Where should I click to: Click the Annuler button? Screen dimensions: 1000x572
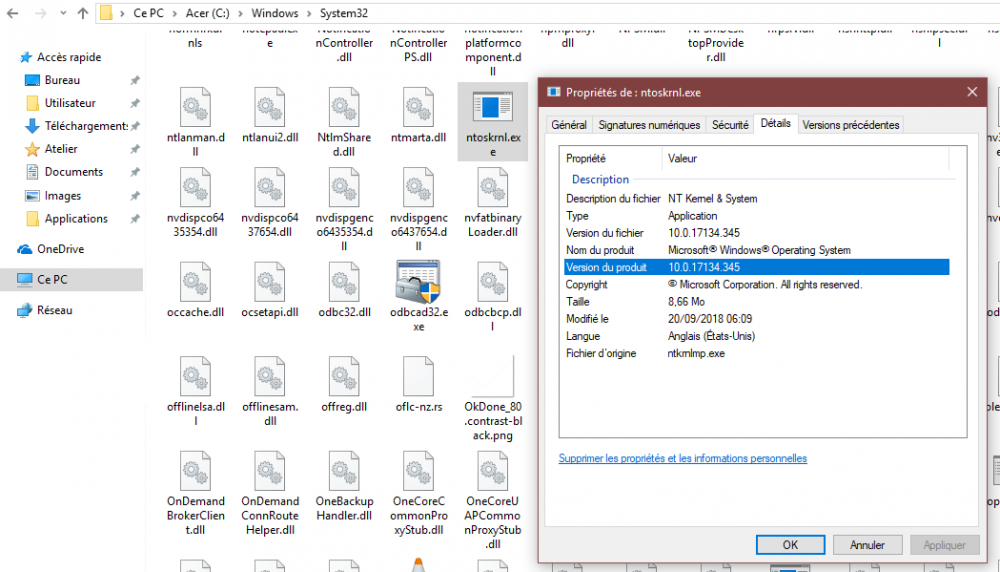(x=867, y=545)
